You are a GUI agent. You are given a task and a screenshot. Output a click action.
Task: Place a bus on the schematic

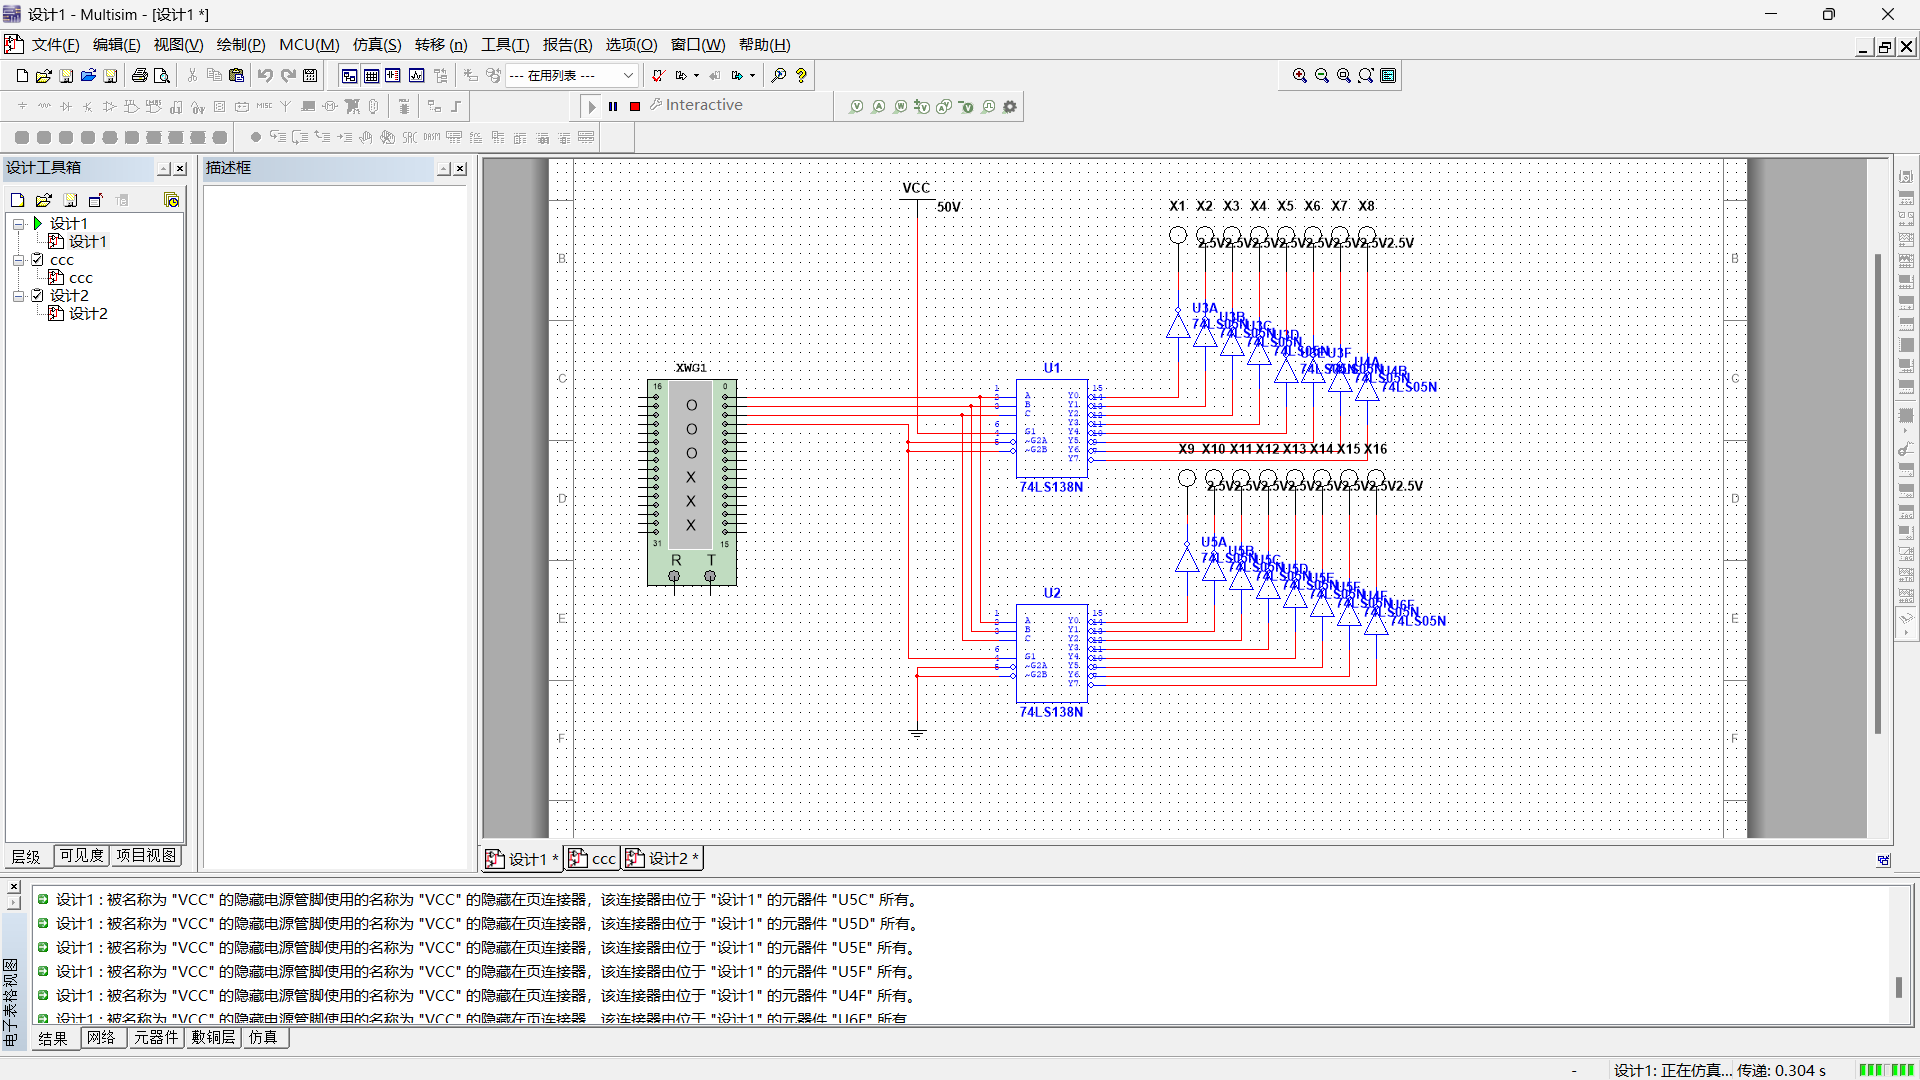click(456, 106)
